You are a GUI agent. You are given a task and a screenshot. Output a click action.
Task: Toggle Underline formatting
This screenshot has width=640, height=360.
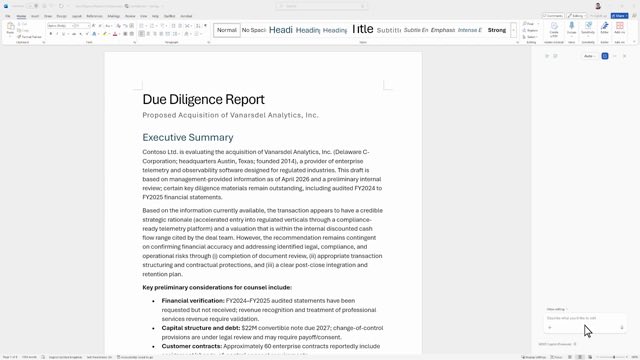(63, 34)
